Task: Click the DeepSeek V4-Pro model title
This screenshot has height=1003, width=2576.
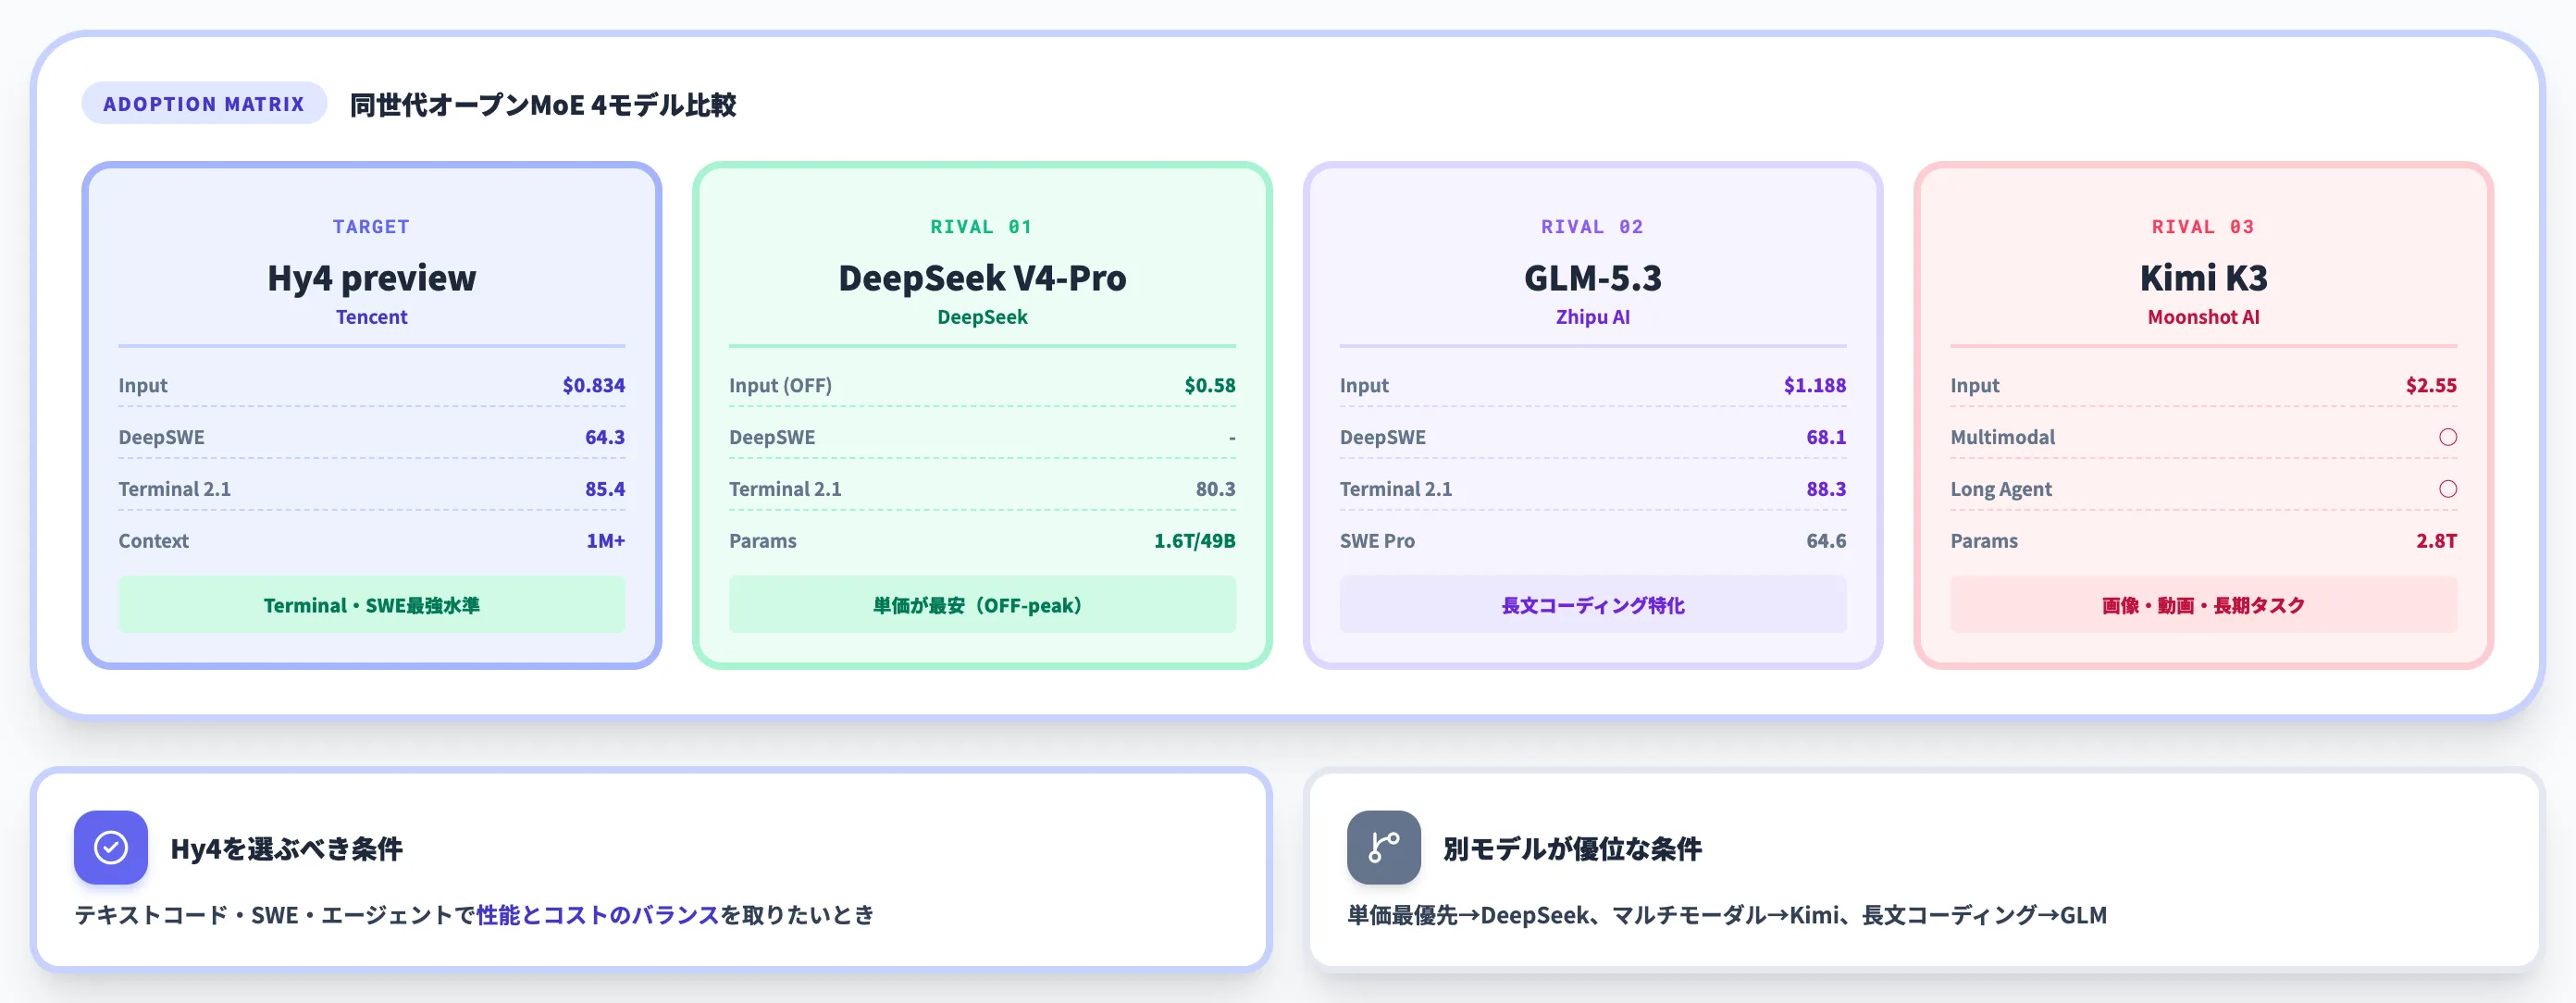Action: click(x=982, y=277)
